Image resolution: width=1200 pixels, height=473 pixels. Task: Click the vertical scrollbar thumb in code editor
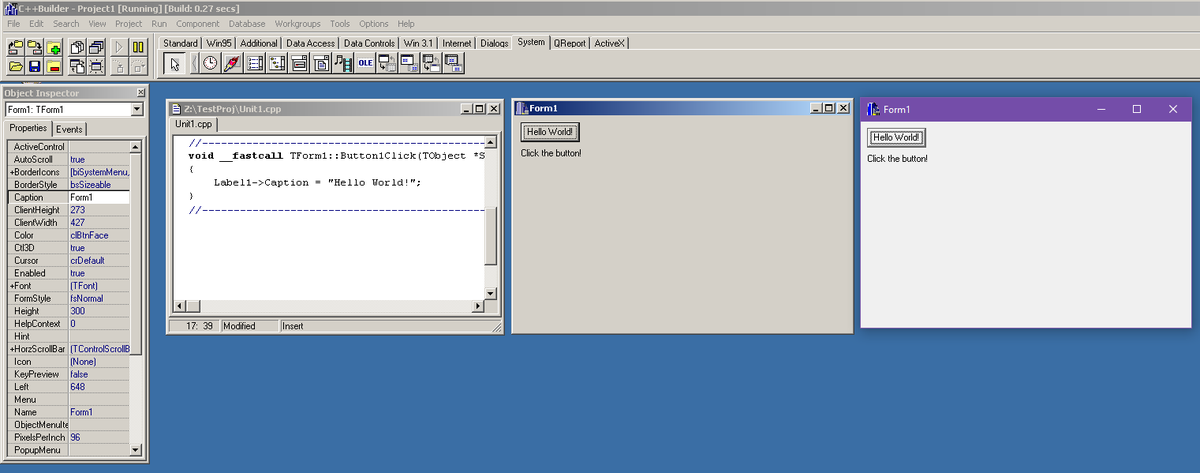point(490,238)
